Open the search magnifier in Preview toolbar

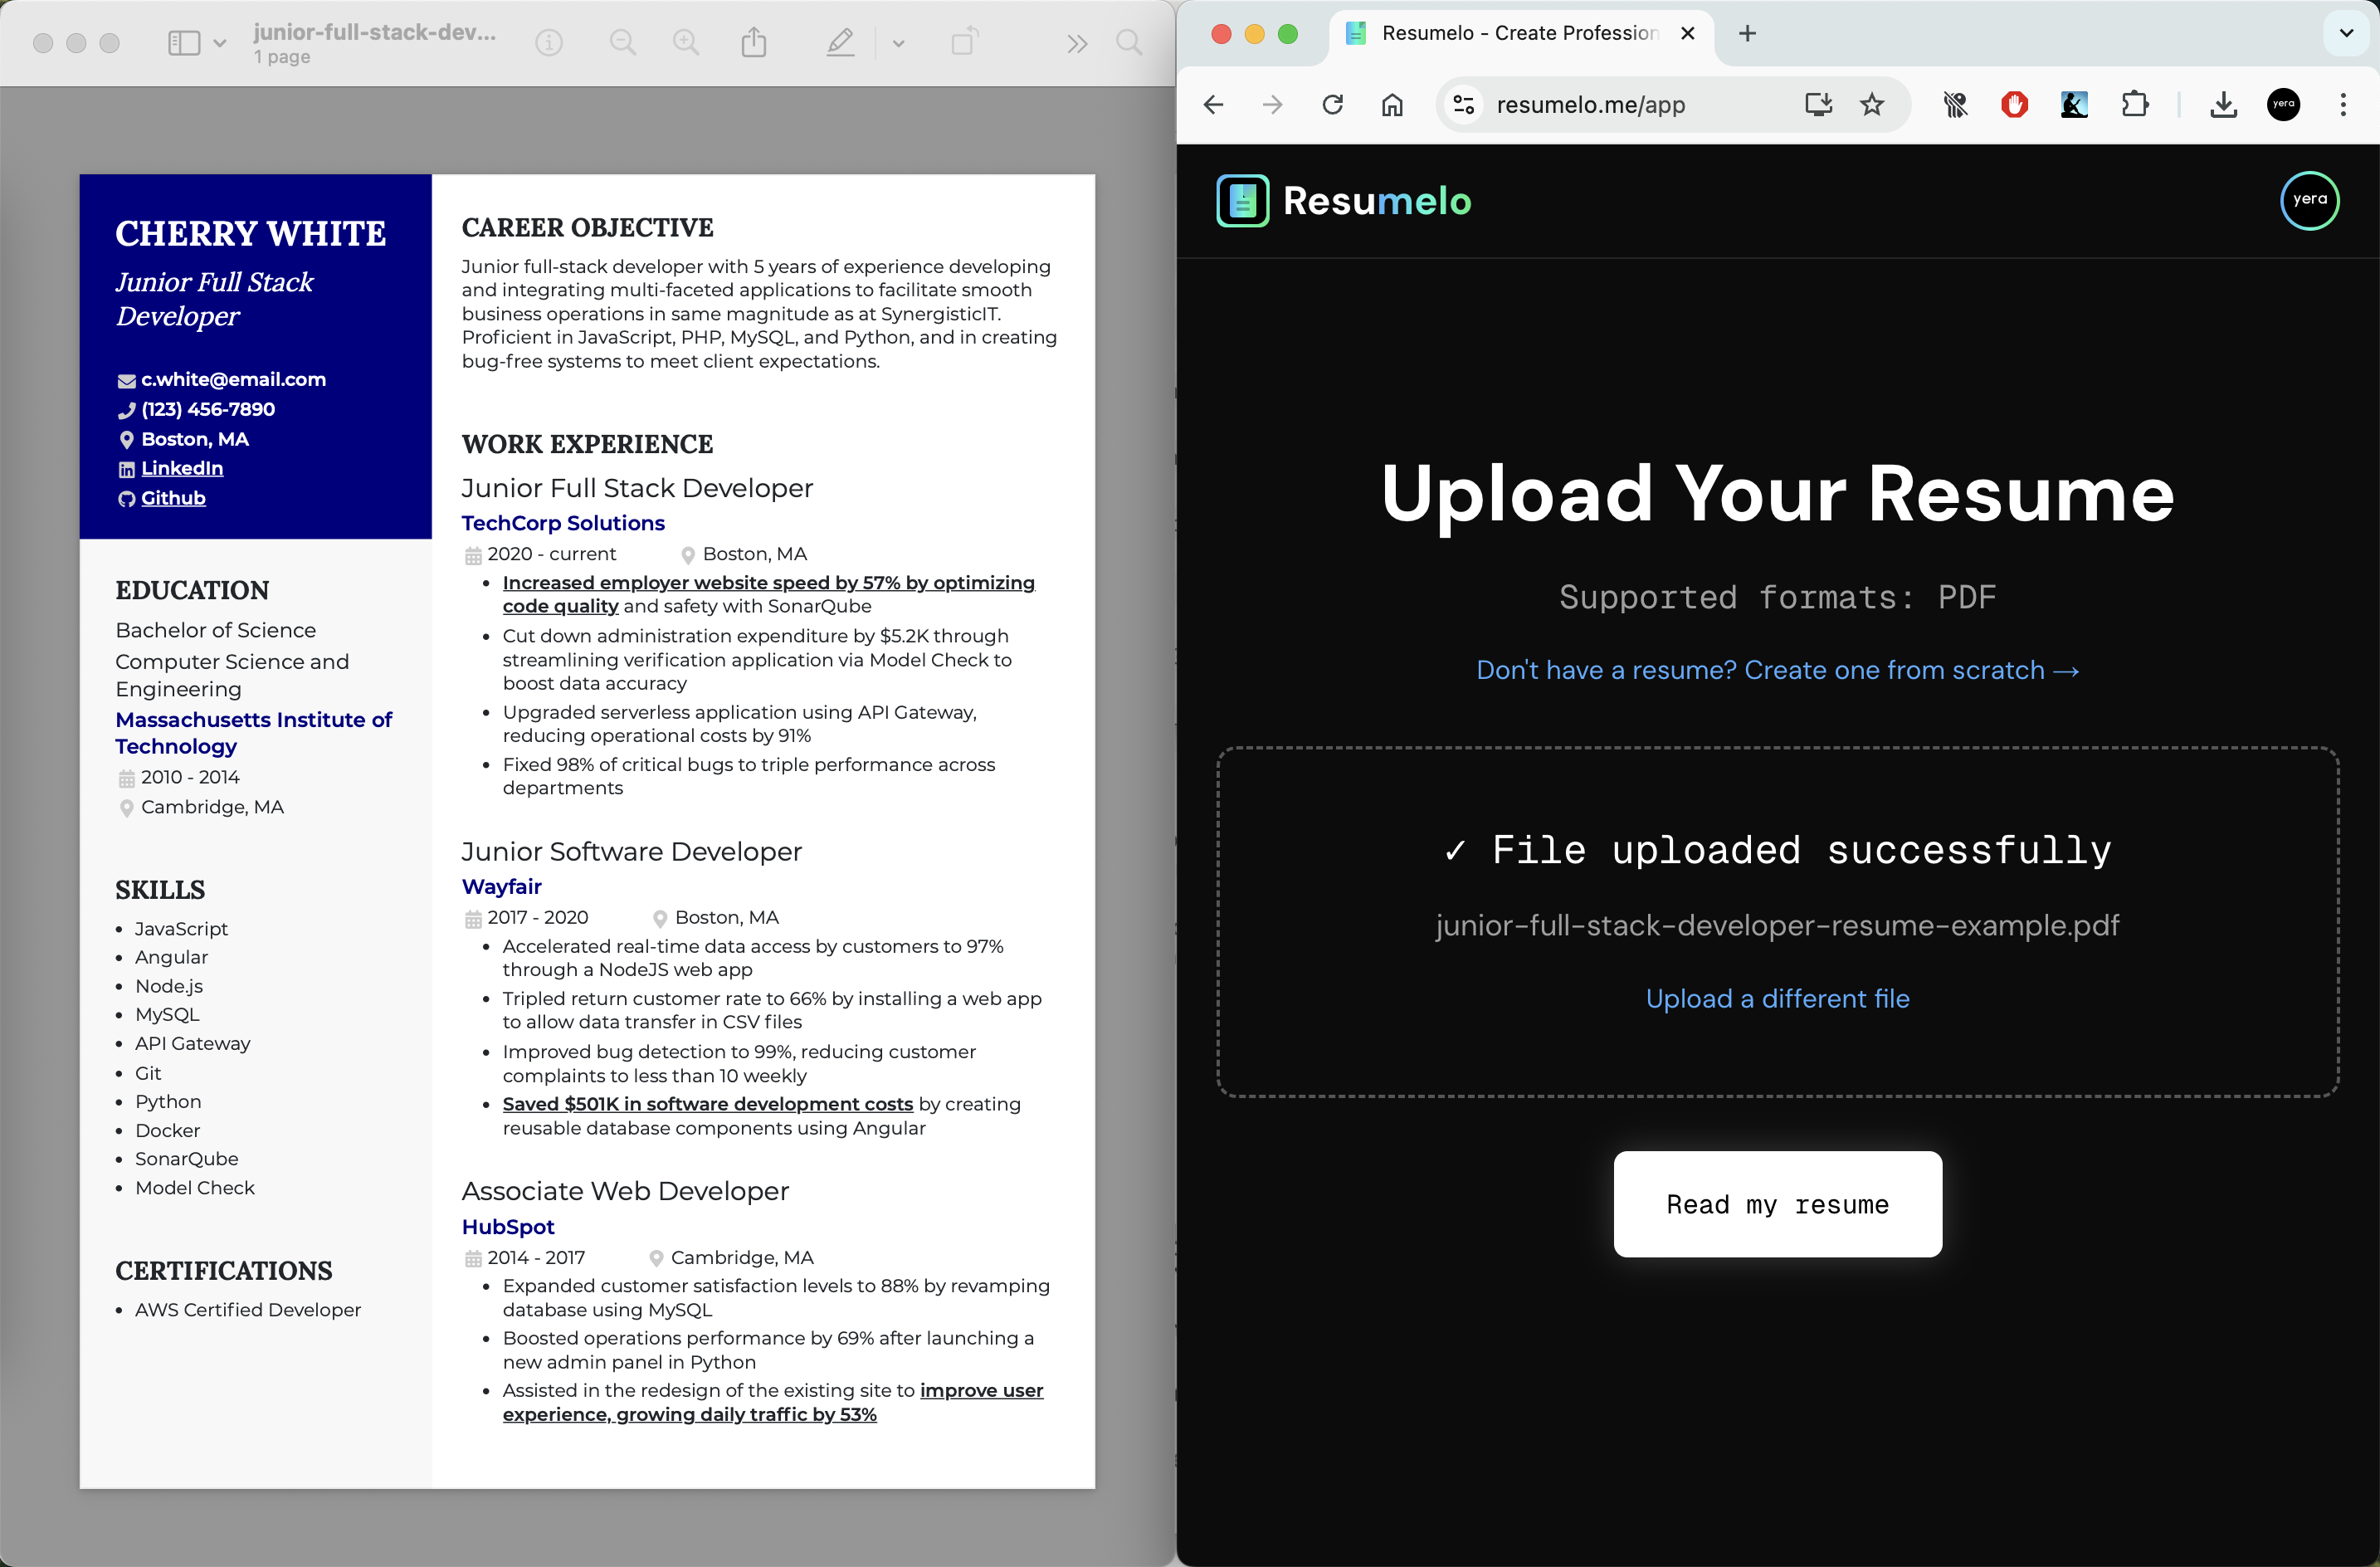point(1129,43)
